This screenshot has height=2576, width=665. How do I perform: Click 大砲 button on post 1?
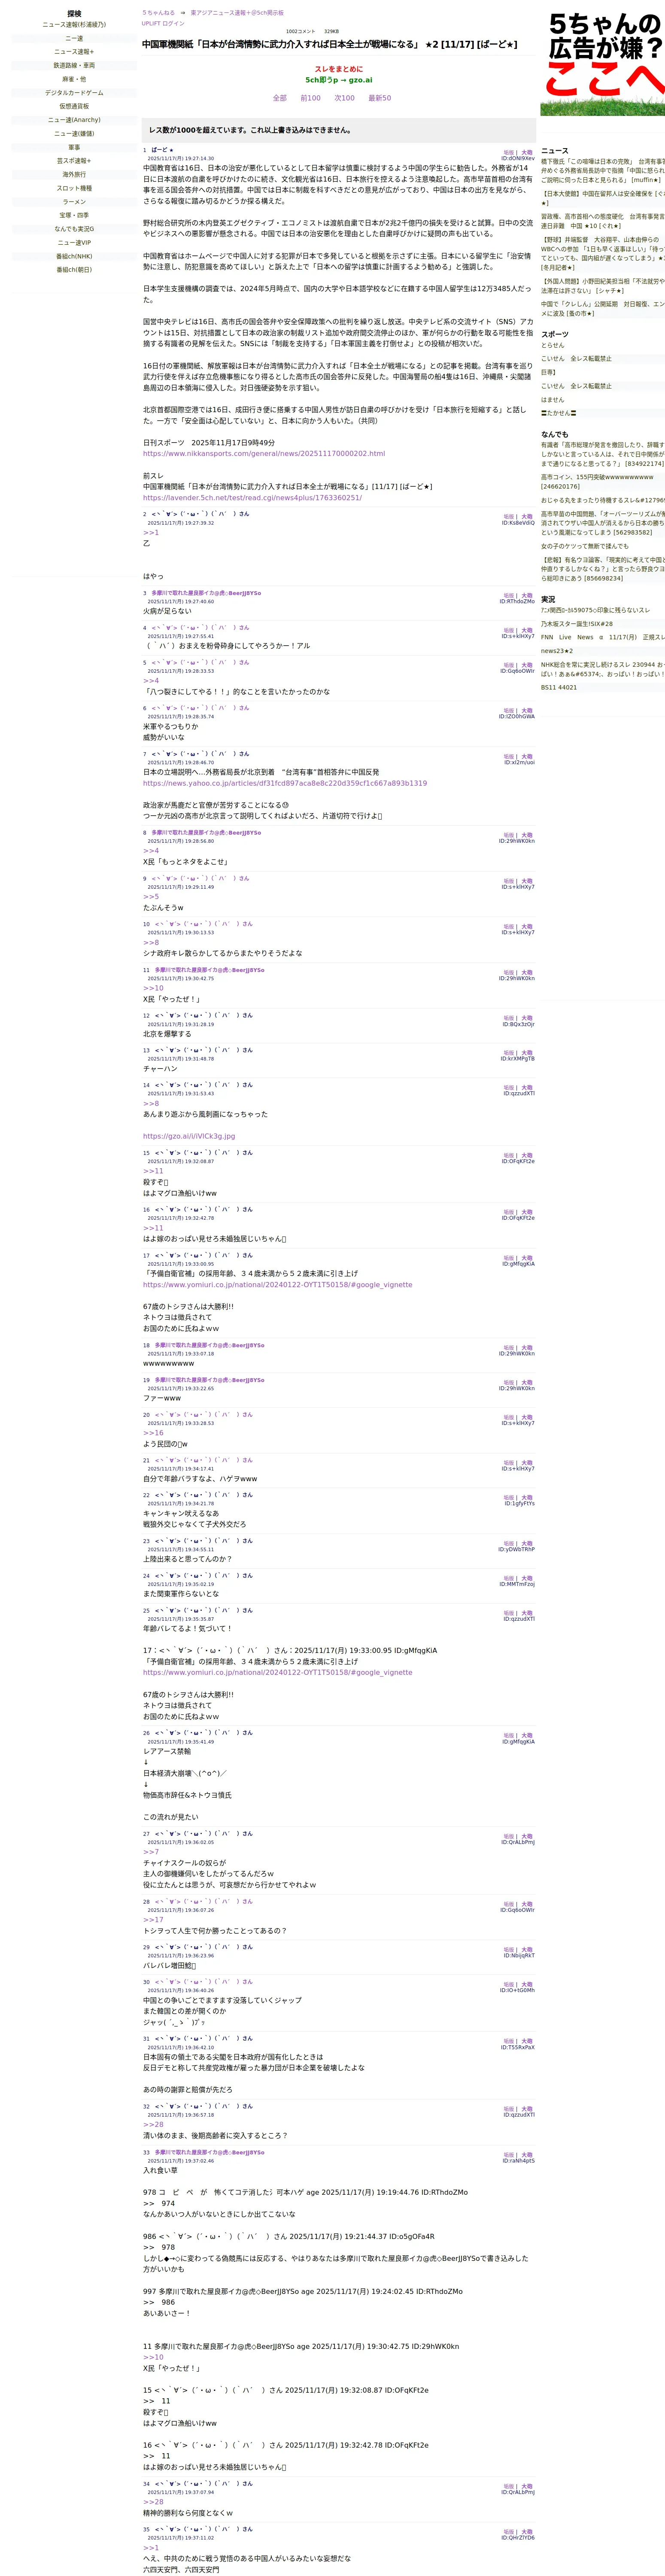[527, 152]
